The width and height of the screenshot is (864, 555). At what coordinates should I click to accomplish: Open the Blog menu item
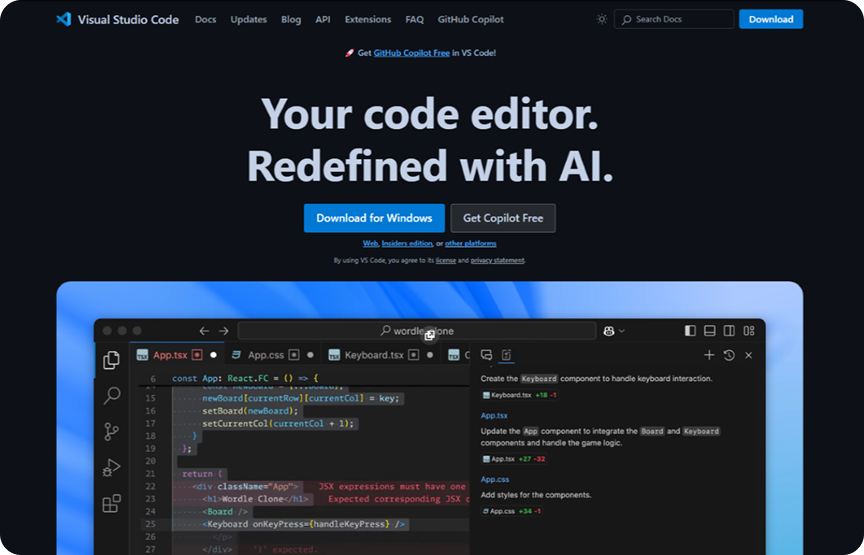tap(291, 19)
